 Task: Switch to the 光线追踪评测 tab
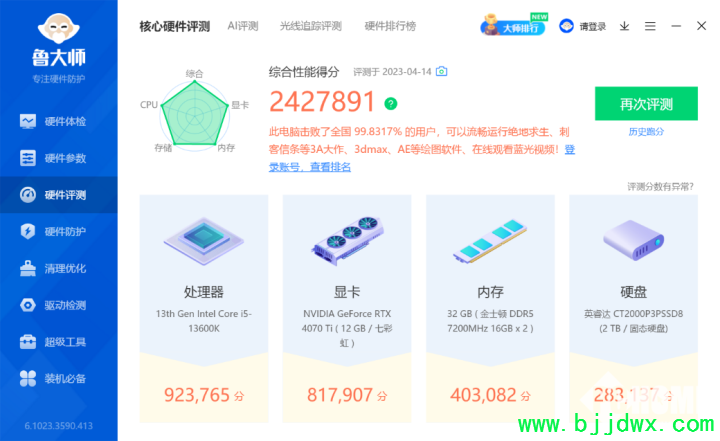[x=311, y=26]
